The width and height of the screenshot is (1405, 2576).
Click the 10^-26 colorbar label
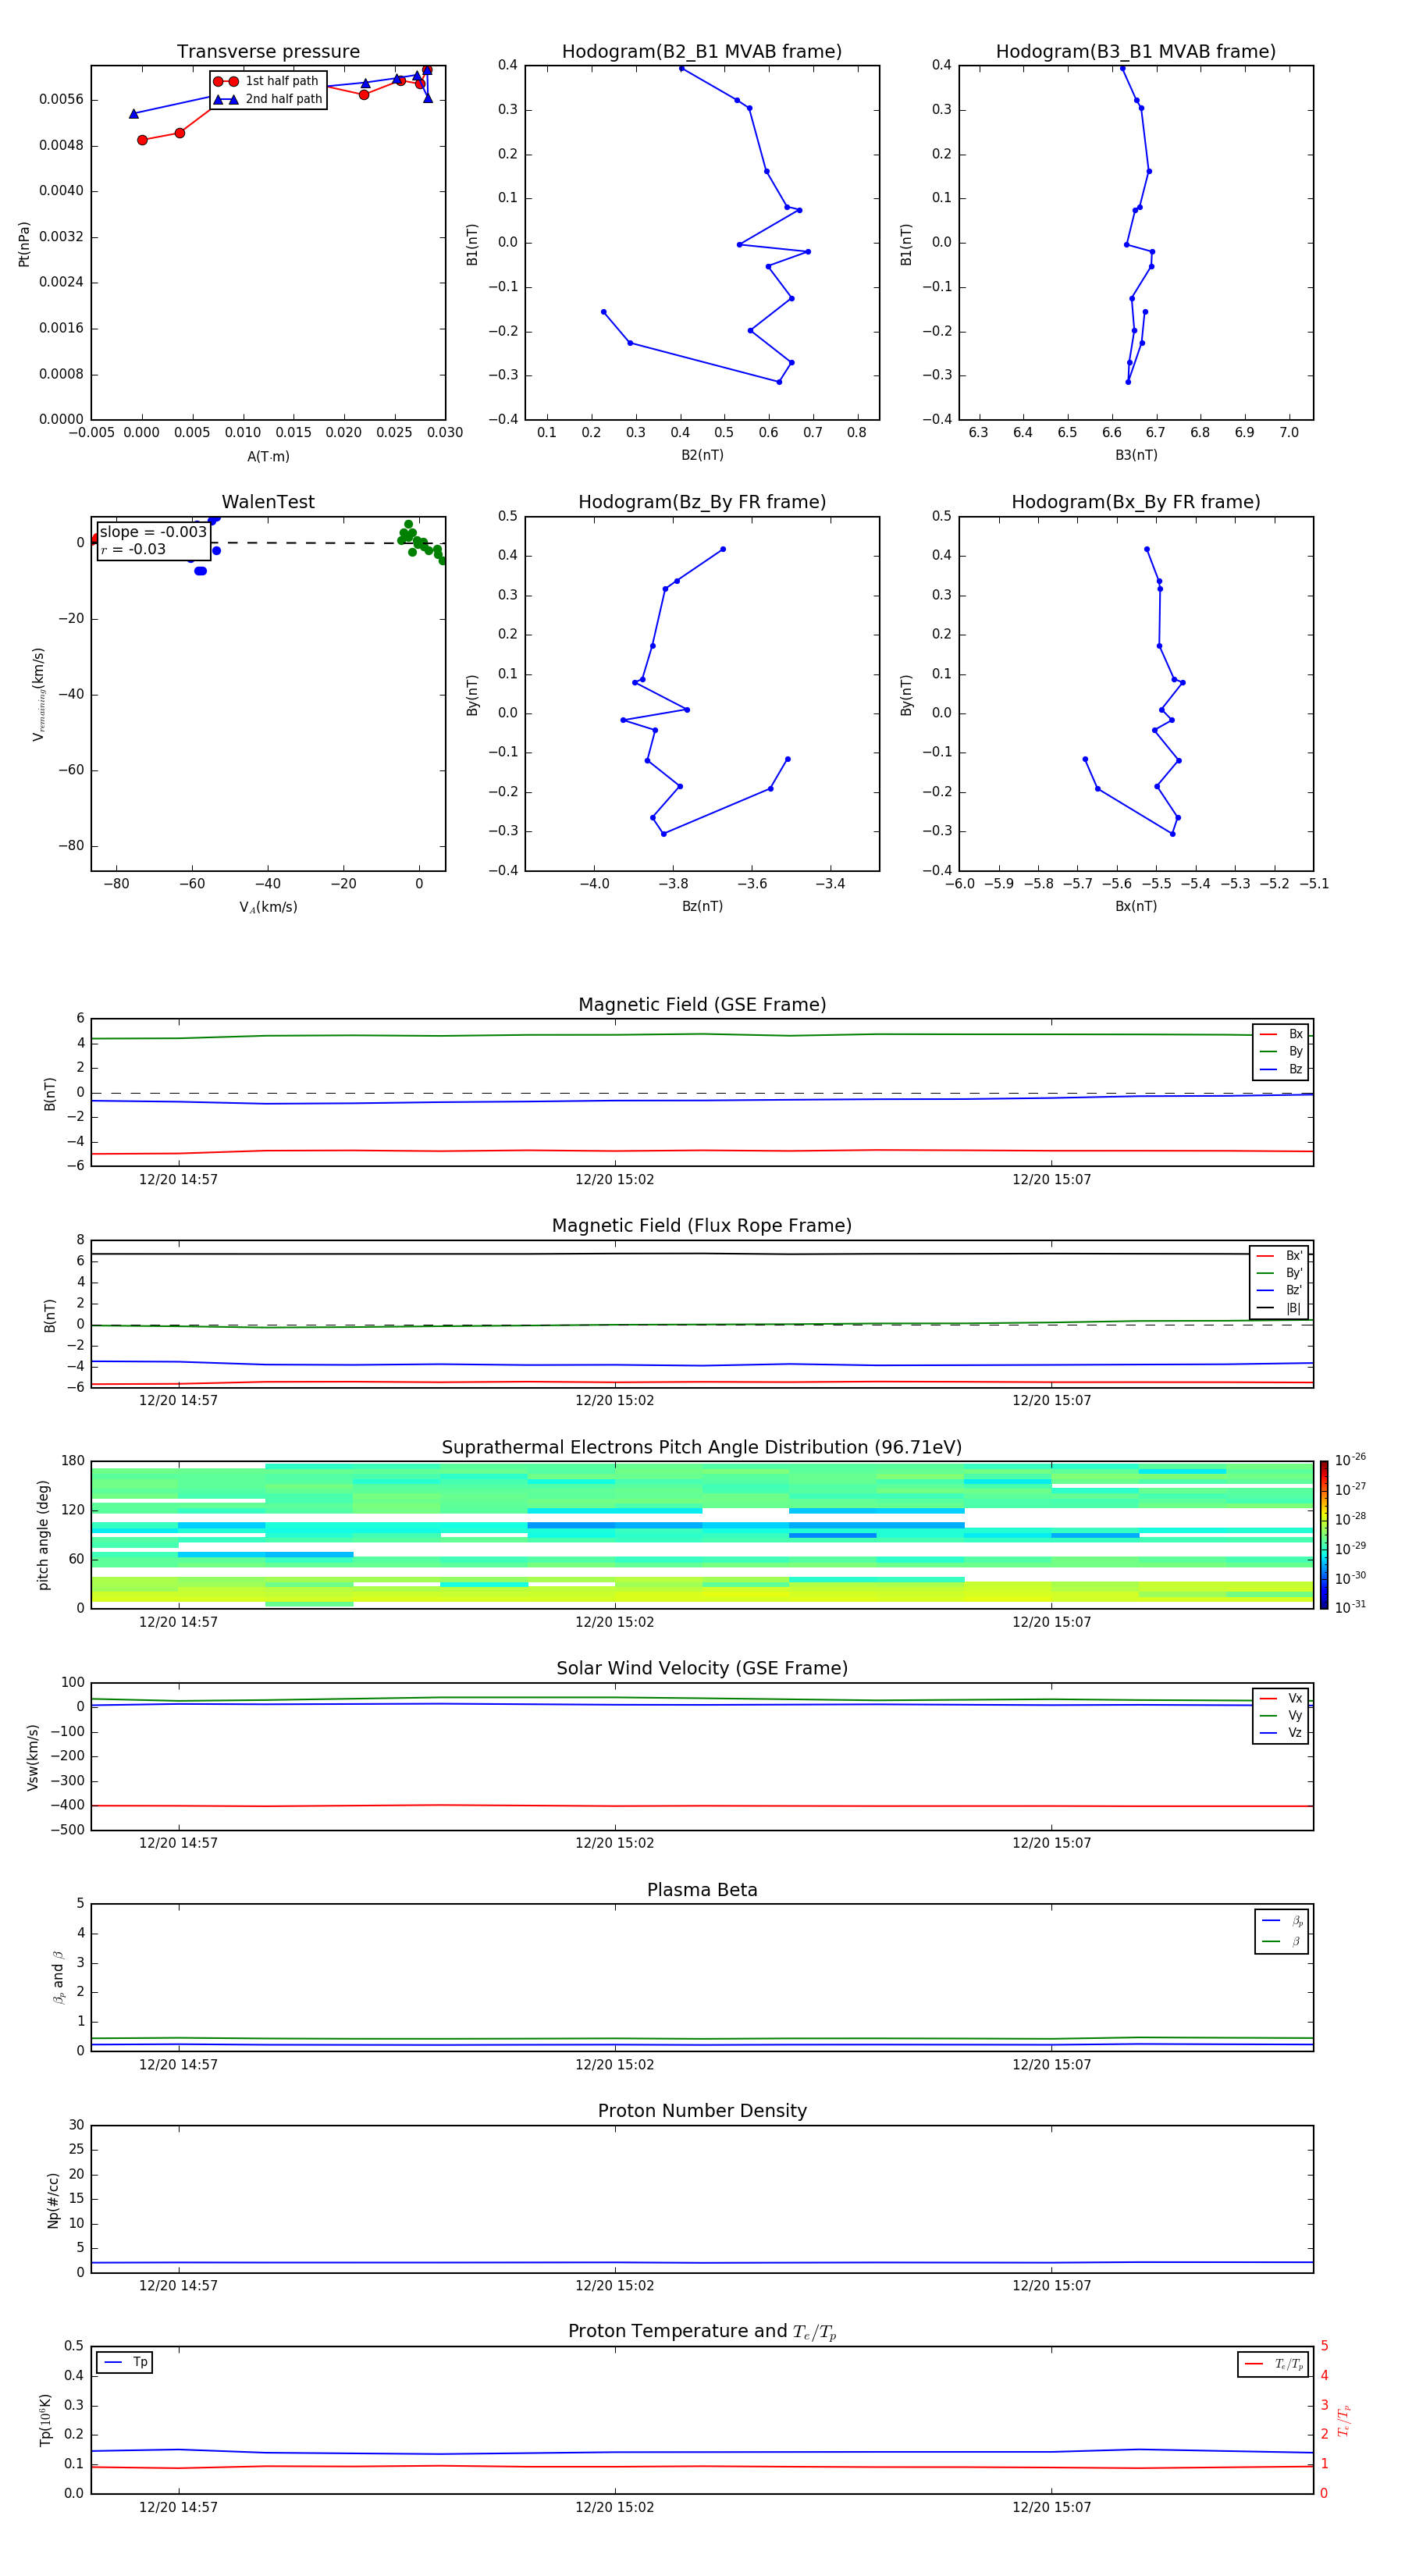click(1350, 1460)
